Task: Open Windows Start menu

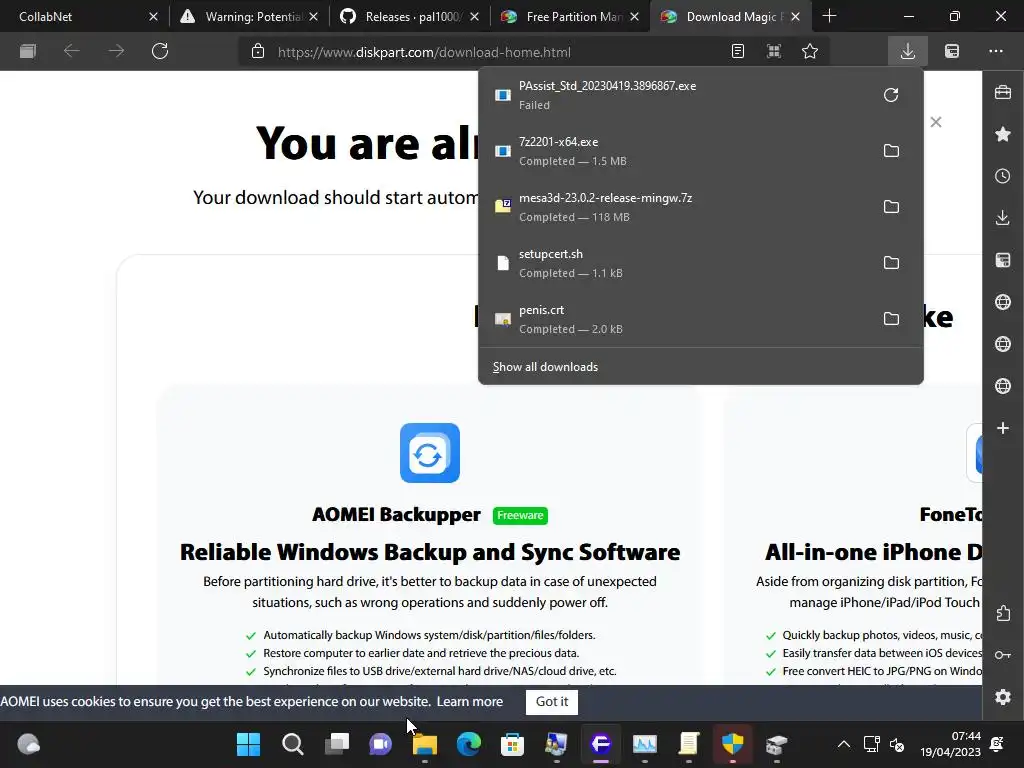Action: [248, 744]
